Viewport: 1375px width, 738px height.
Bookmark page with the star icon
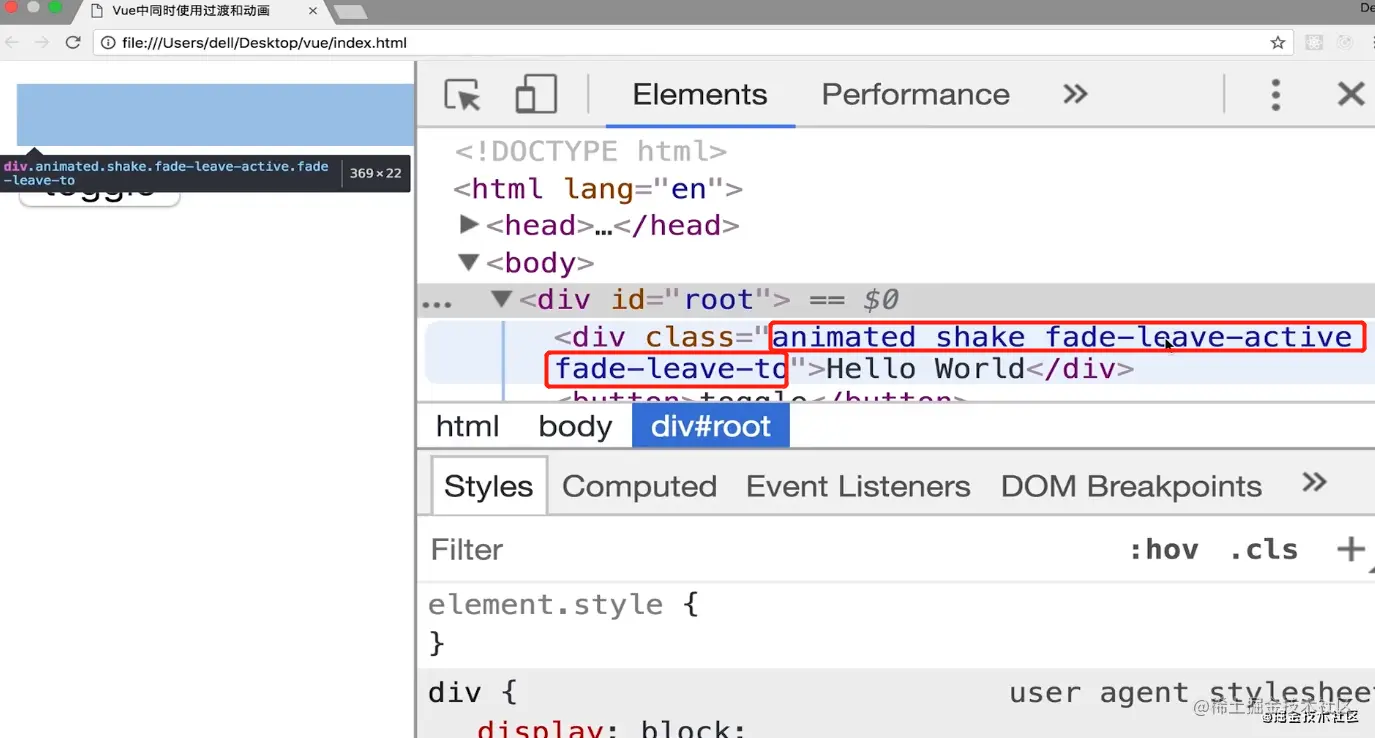1277,43
